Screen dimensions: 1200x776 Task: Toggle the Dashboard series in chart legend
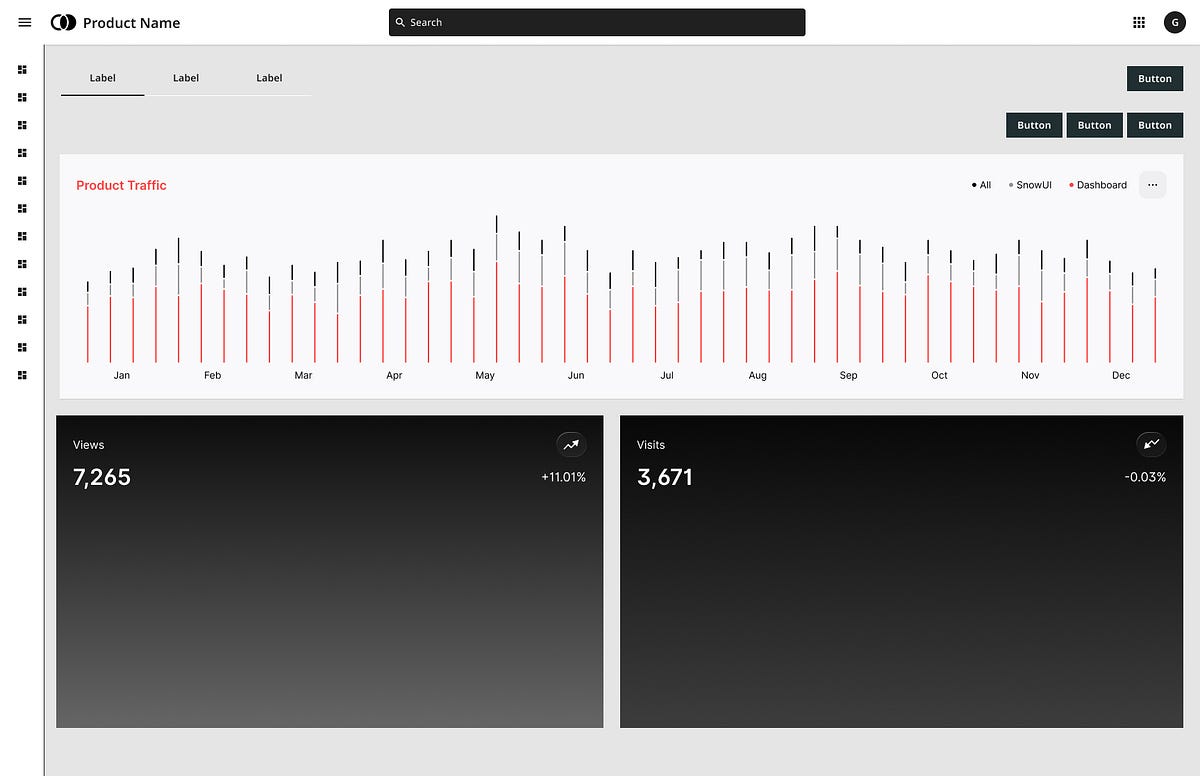pos(1098,185)
